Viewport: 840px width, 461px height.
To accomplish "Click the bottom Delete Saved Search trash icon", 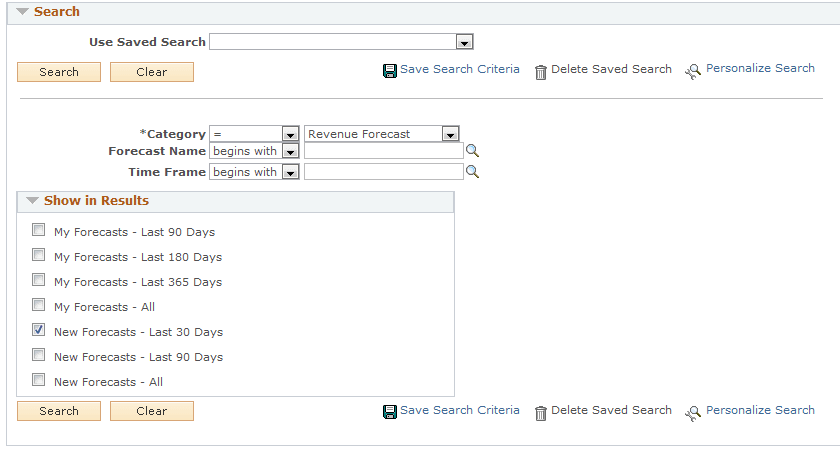I will [x=541, y=413].
